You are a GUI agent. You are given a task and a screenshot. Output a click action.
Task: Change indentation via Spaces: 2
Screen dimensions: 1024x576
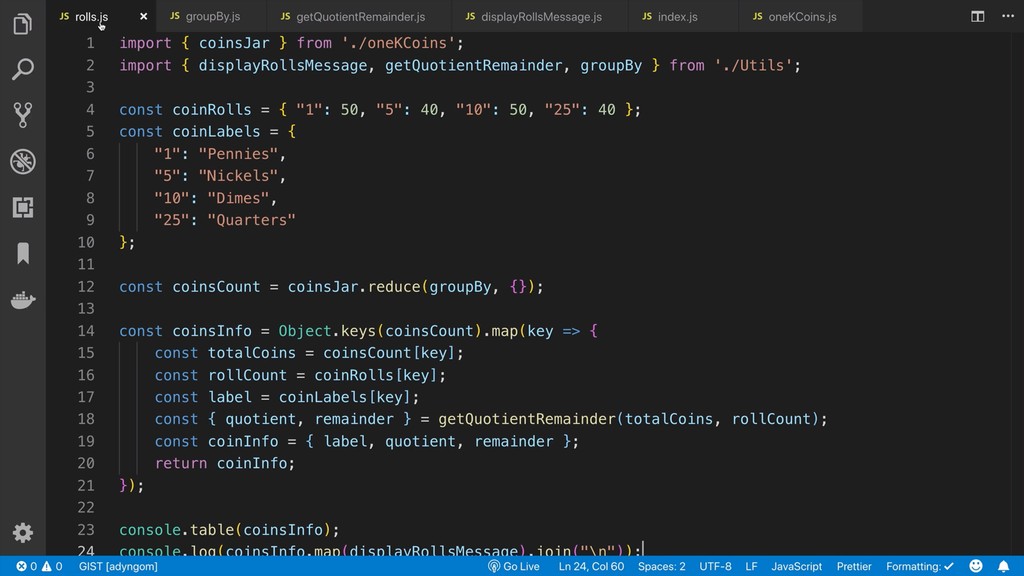[662, 566]
